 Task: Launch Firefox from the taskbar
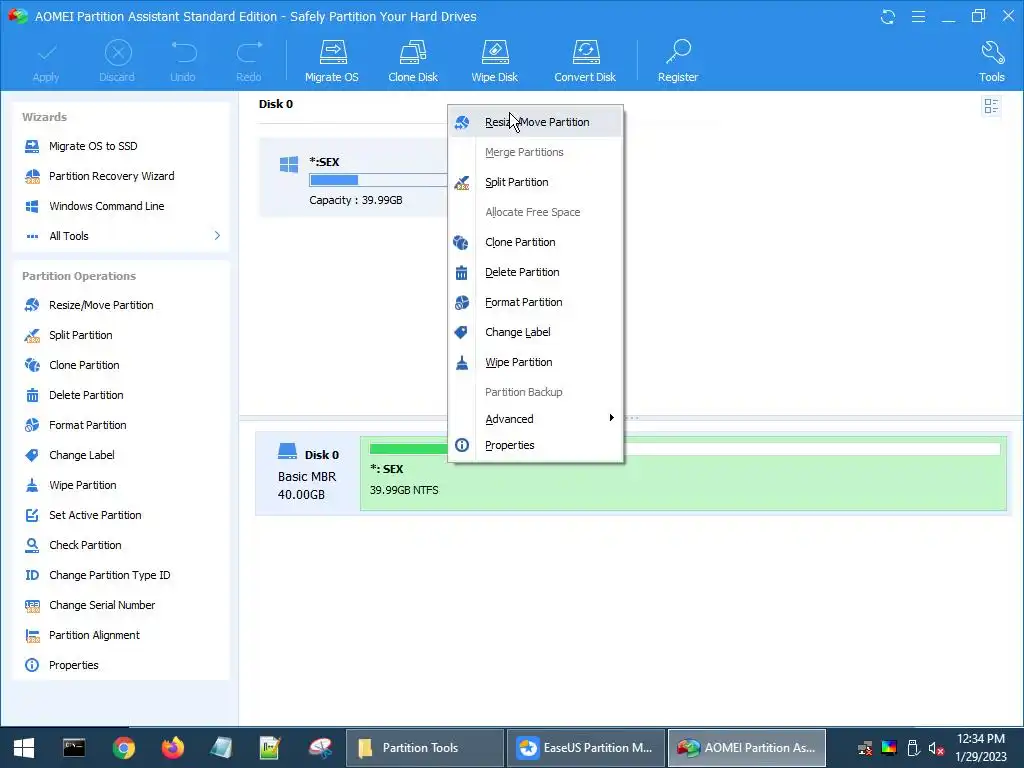pos(173,748)
